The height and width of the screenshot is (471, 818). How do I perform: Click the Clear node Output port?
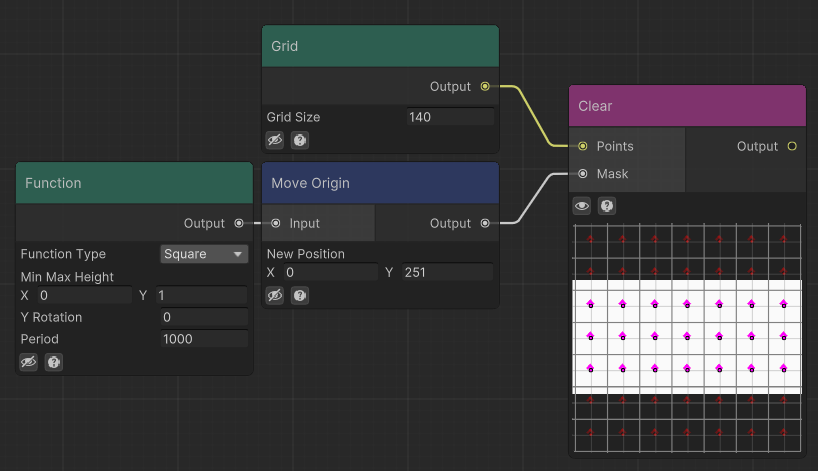pyautogui.click(x=792, y=147)
